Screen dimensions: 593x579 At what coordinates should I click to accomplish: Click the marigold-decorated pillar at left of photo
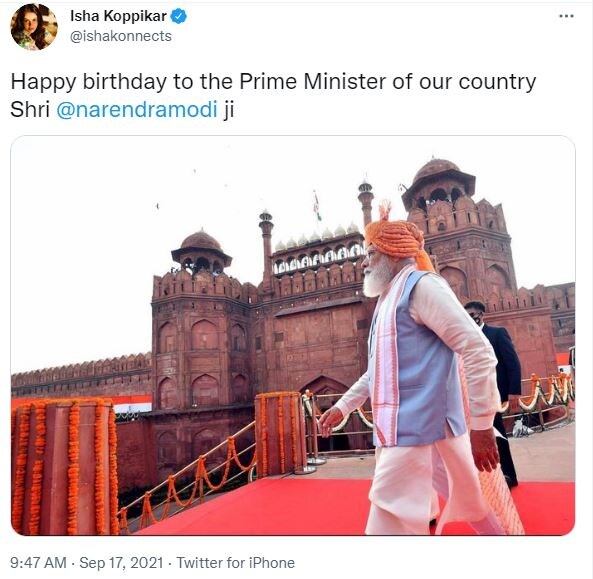tap(64, 467)
